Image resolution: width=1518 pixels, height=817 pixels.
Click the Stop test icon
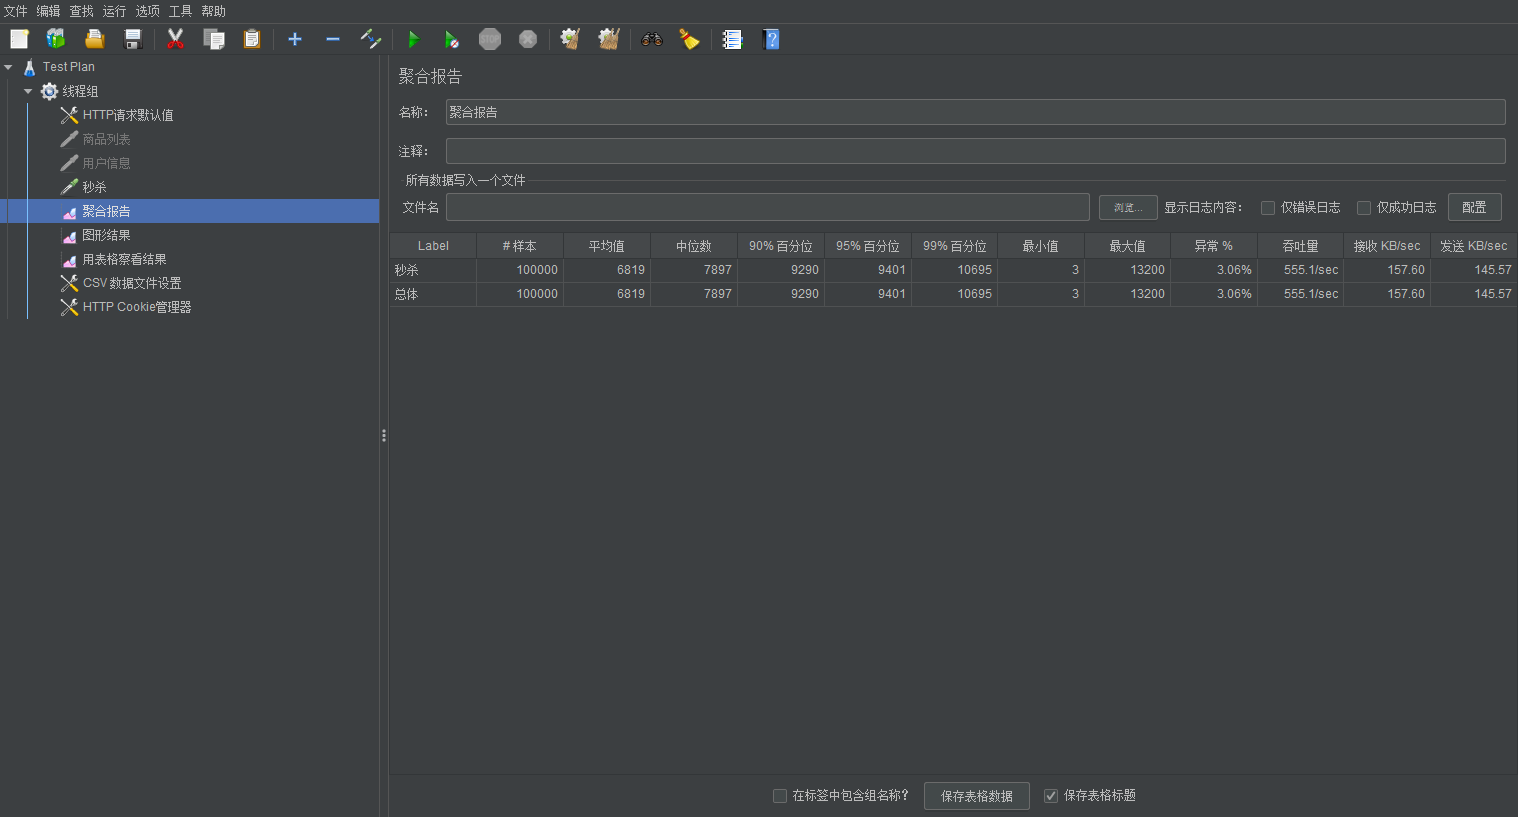click(490, 39)
